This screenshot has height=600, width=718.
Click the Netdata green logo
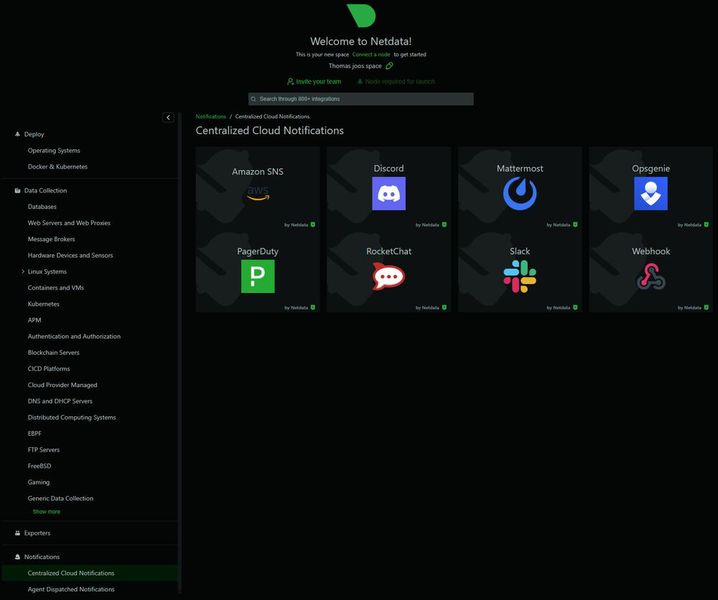pos(361,15)
